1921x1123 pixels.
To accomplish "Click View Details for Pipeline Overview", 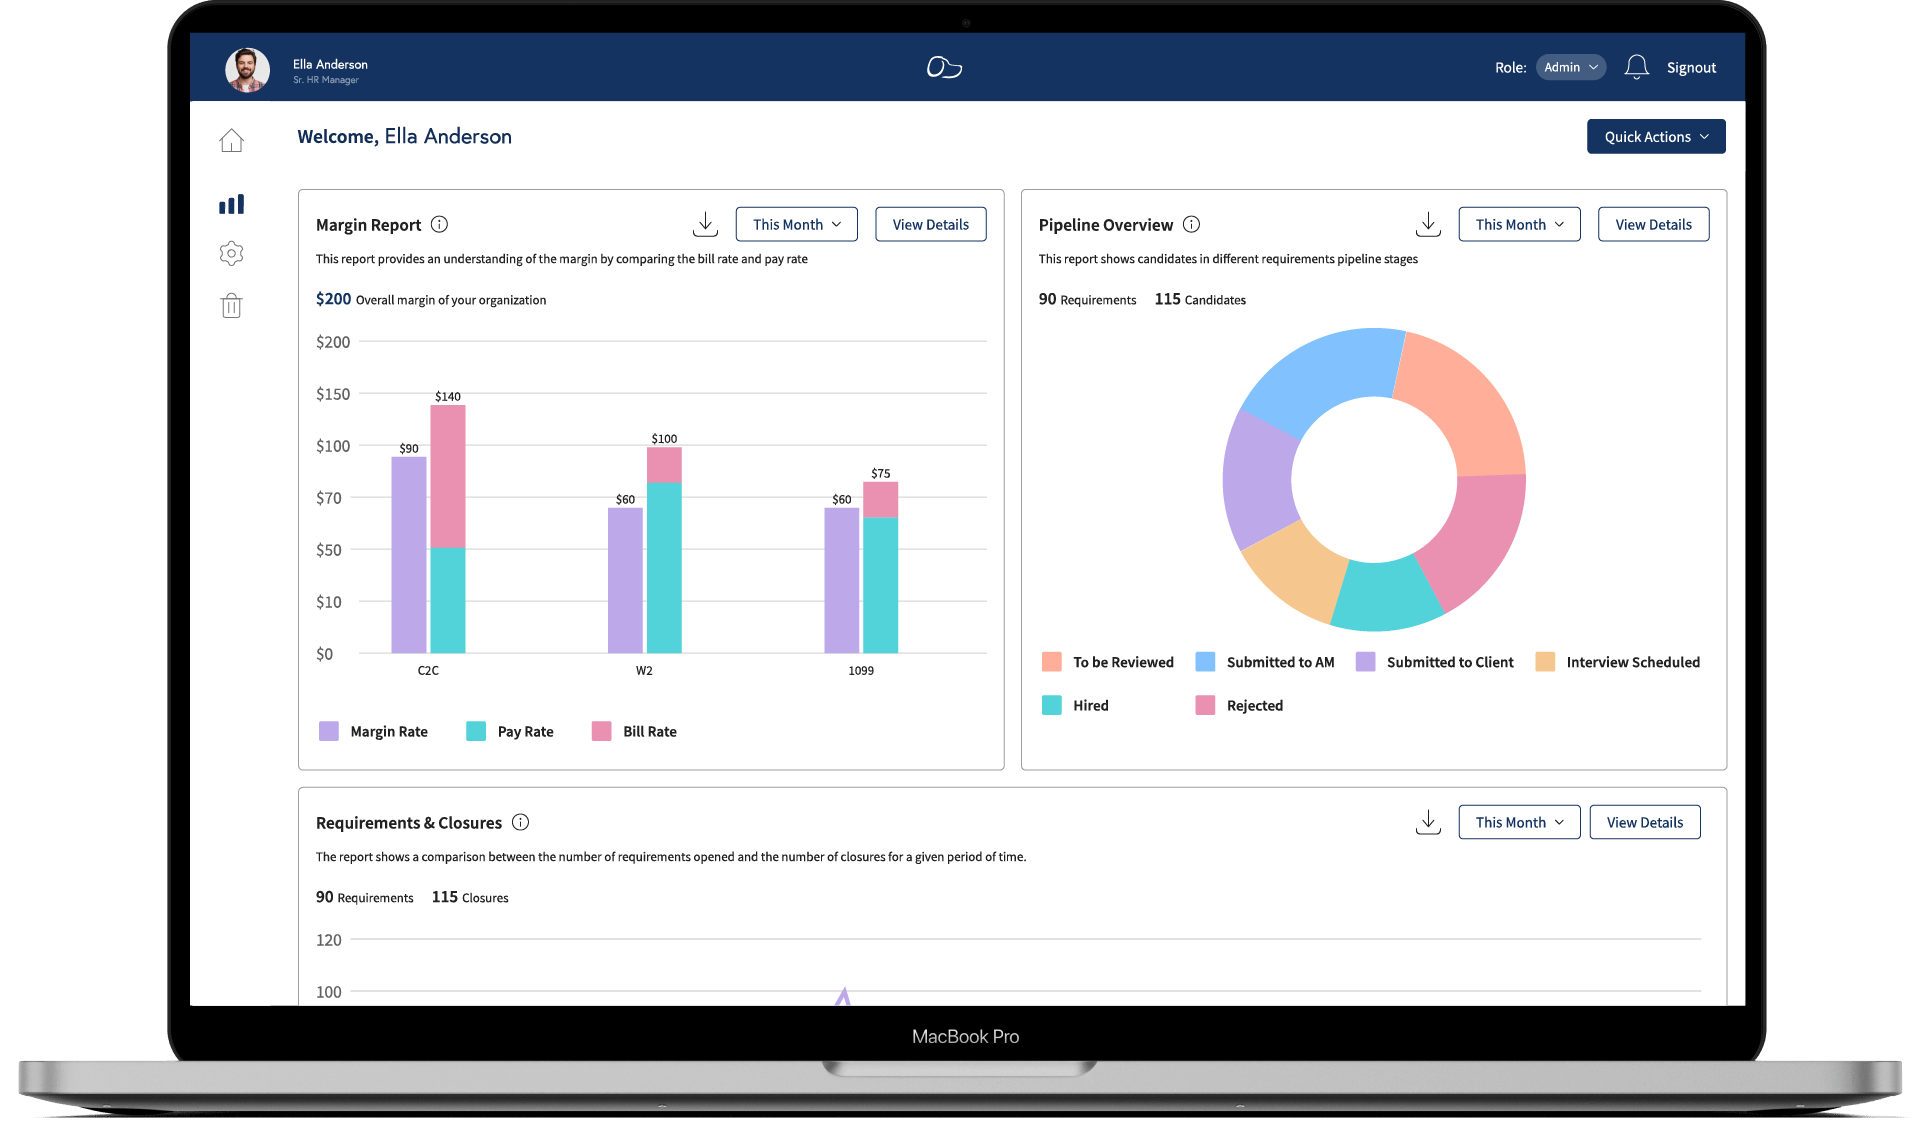I will [1652, 224].
